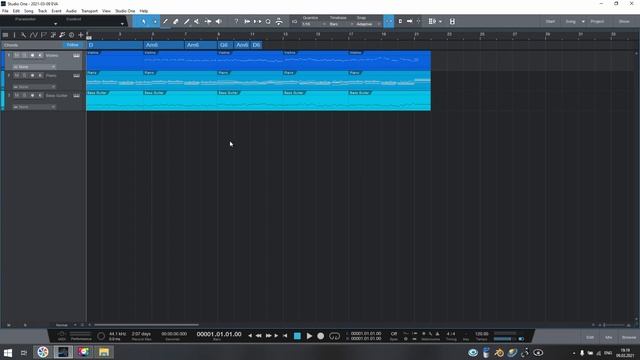Select the Bend tool
Viewport: 640px width, 360px height.
[x=208, y=21]
